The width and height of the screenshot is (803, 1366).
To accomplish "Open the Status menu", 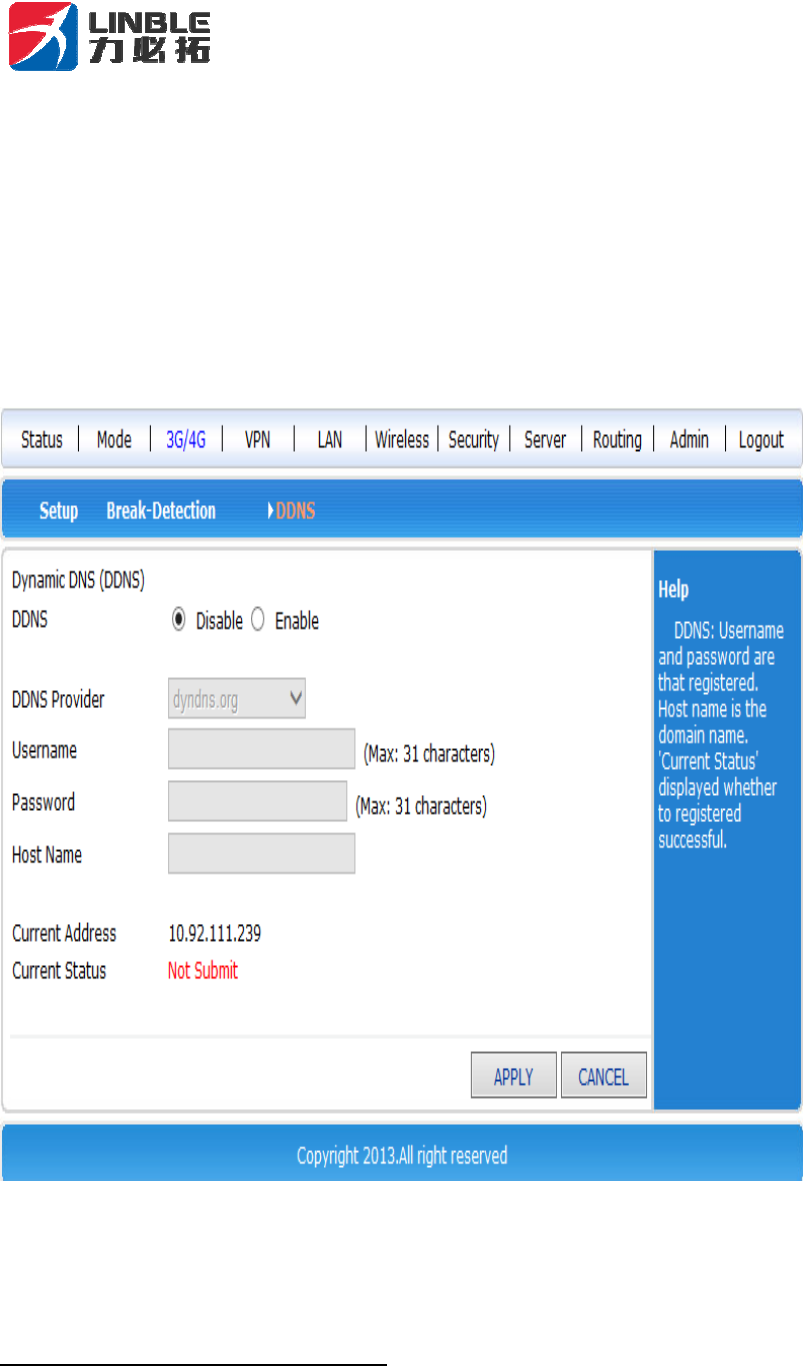I will (42, 439).
